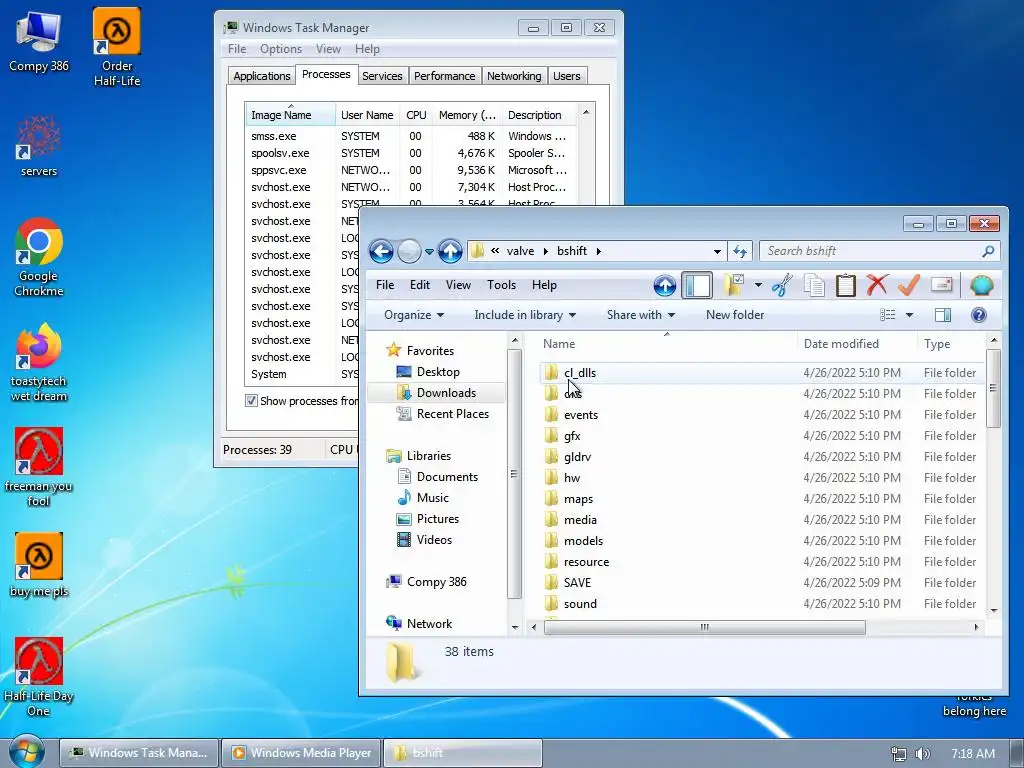The width and height of the screenshot is (1024, 768).
Task: Switch to the Services tab in Task Manager
Action: 382,76
